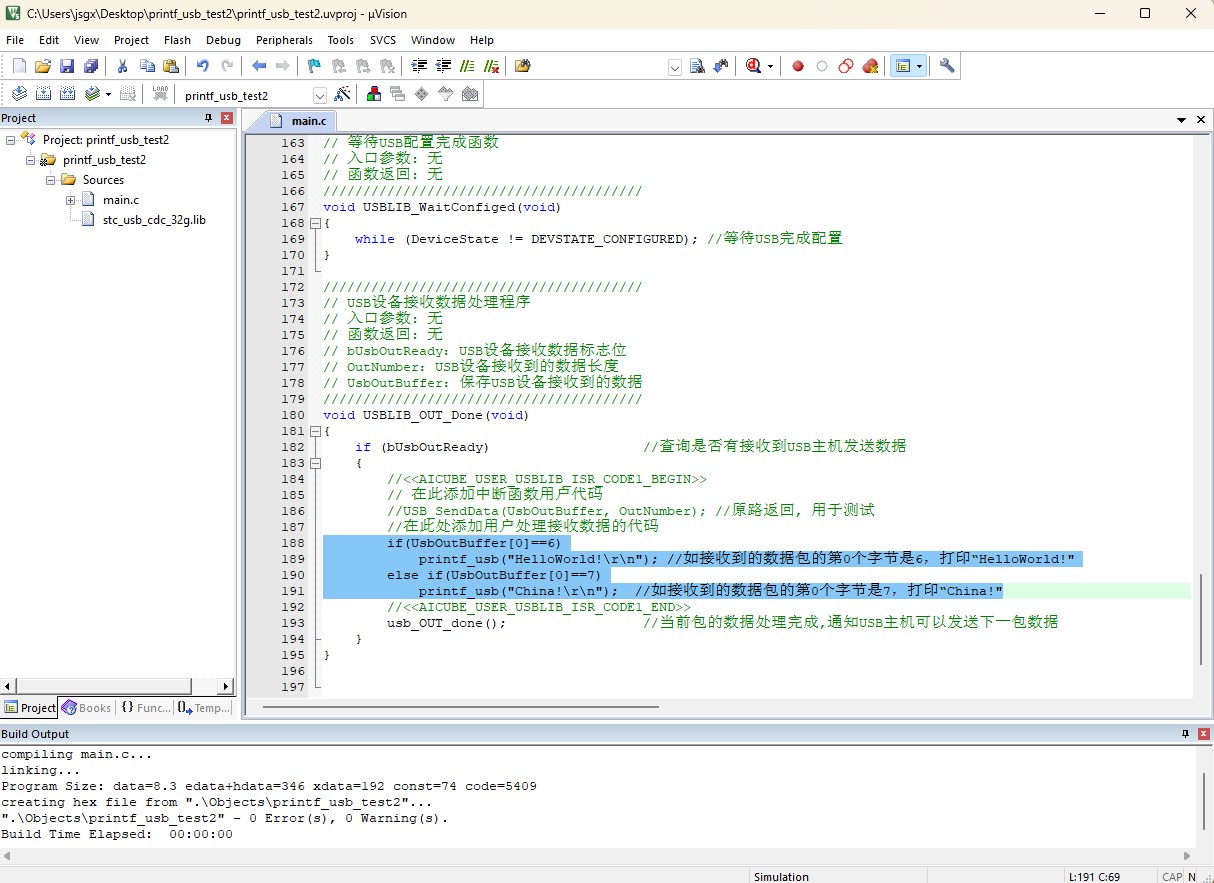Viewport: 1214px width, 883px height.
Task: Insert a breakpoint with the red dot icon
Action: pos(798,66)
